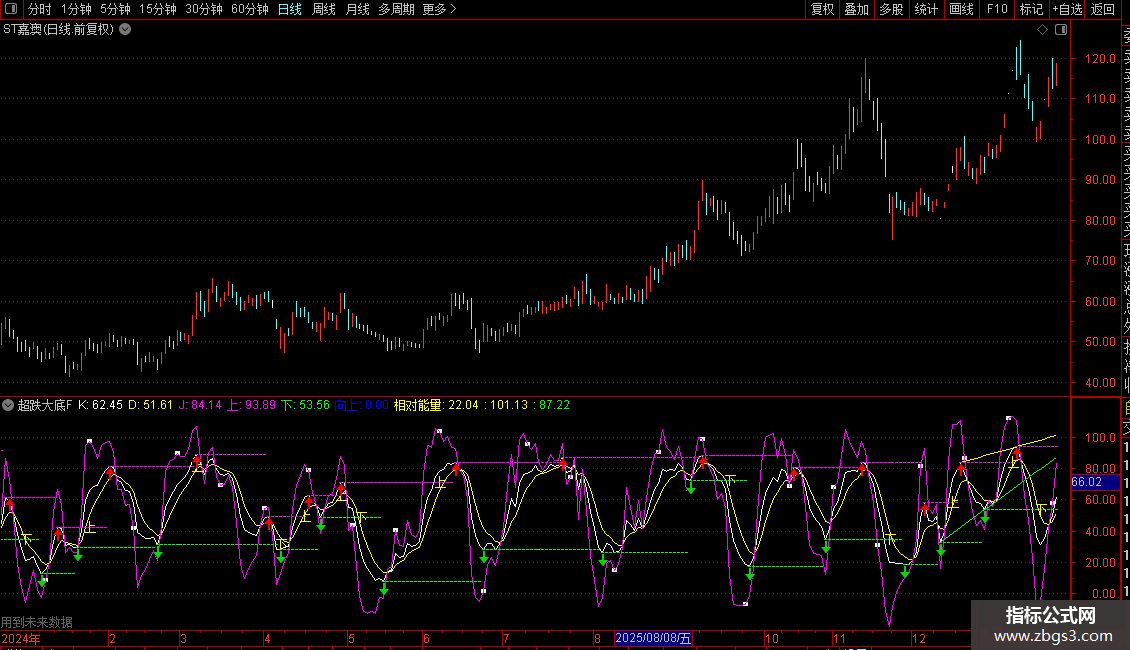
Task: Click the J: 84.14 value
Action: pyautogui.click(x=200, y=405)
